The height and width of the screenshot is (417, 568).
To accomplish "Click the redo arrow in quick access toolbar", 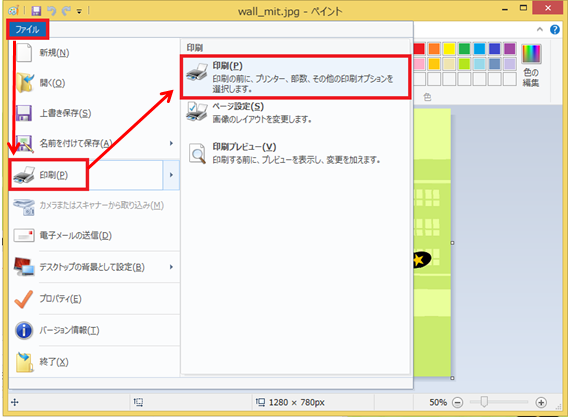I will point(66,11).
